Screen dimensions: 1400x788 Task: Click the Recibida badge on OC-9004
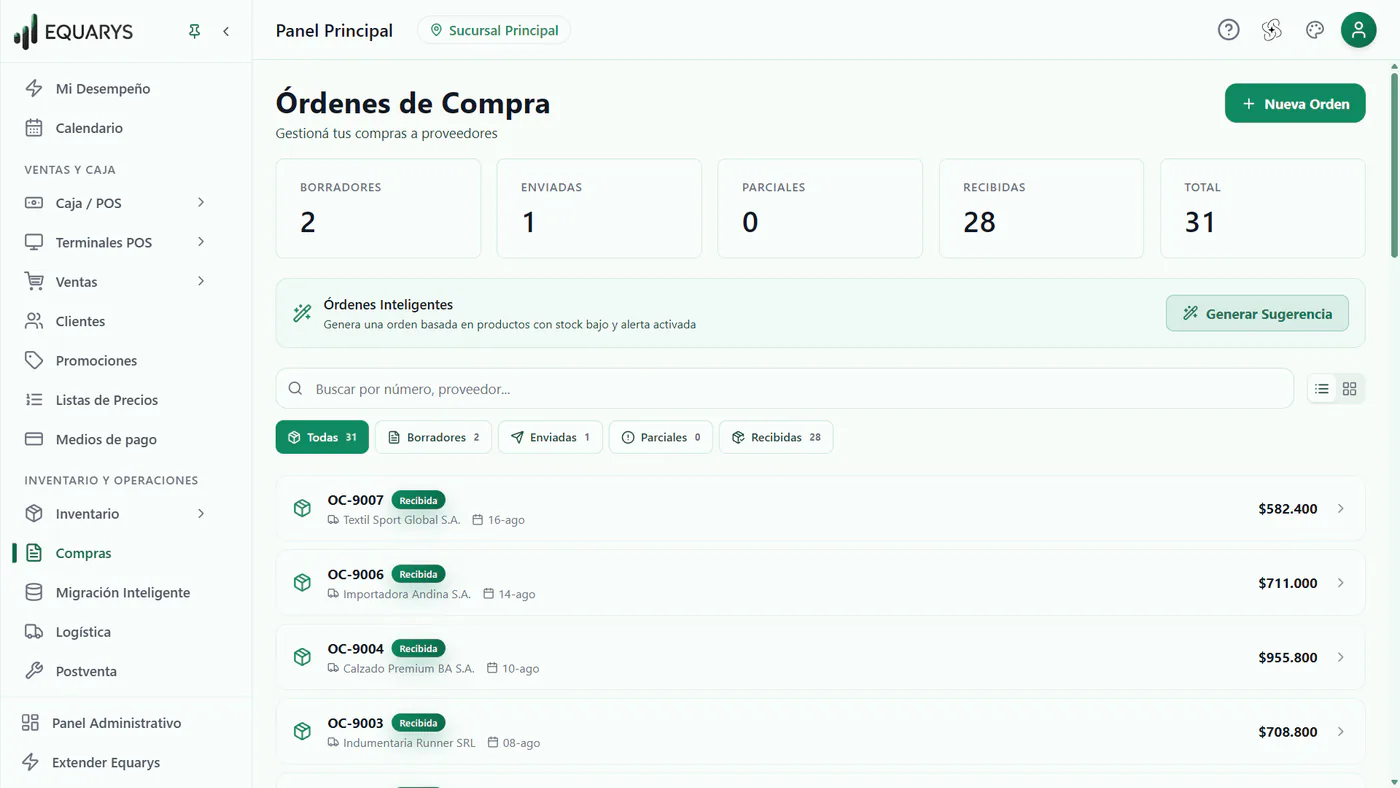click(x=418, y=648)
